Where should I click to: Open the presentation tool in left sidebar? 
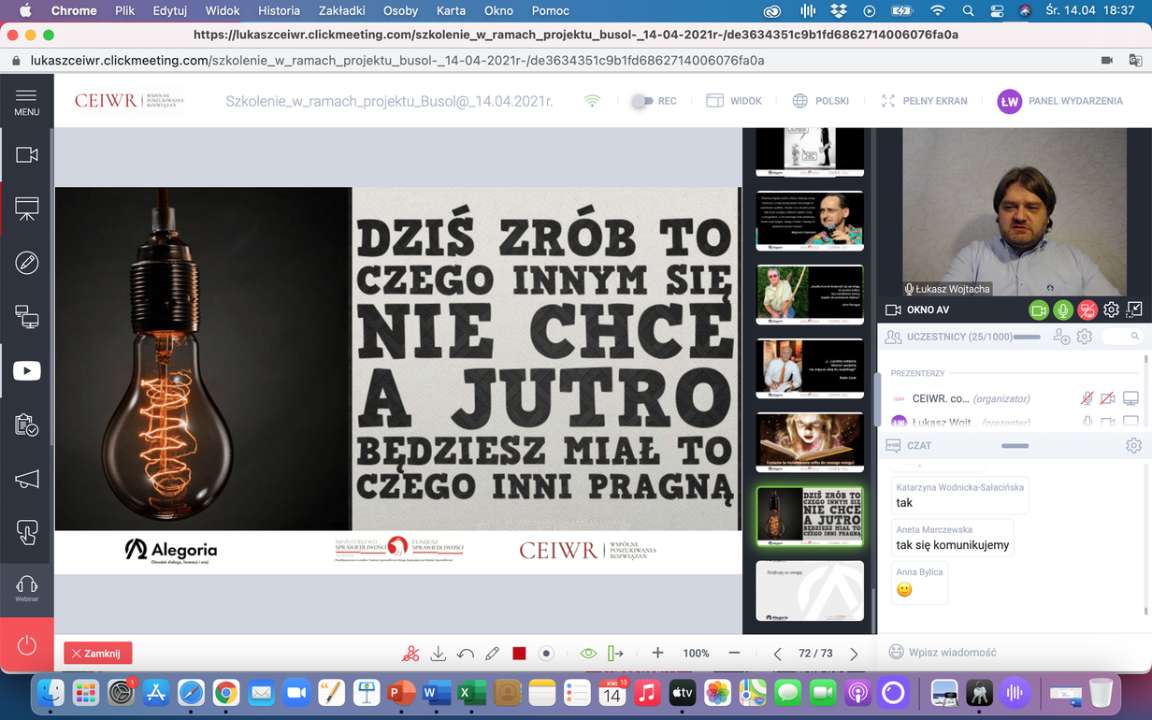tap(27, 208)
